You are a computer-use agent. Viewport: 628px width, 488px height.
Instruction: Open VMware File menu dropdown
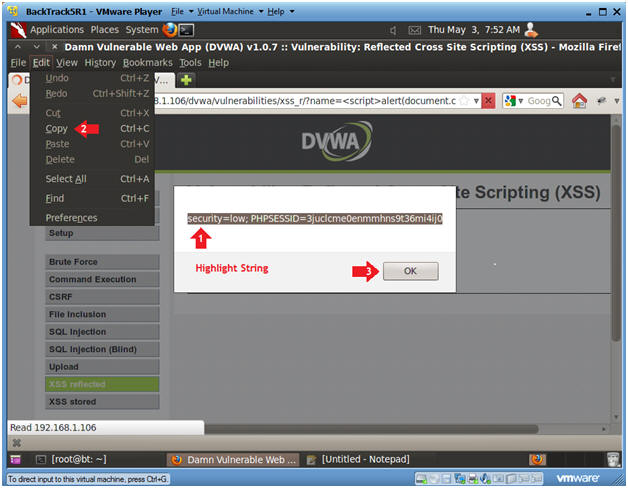[x=182, y=12]
